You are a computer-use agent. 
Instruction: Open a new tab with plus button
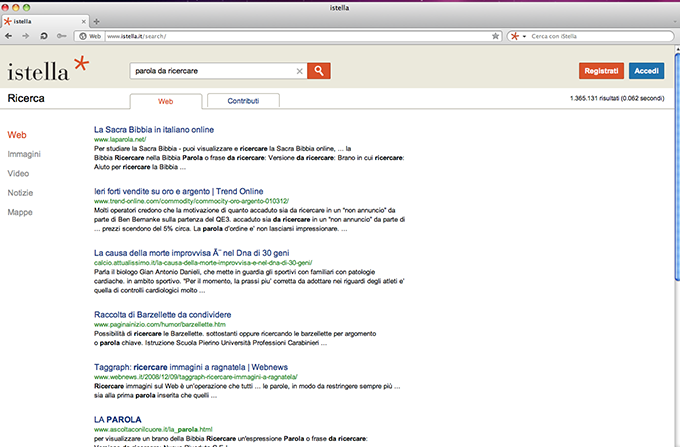coord(96,21)
